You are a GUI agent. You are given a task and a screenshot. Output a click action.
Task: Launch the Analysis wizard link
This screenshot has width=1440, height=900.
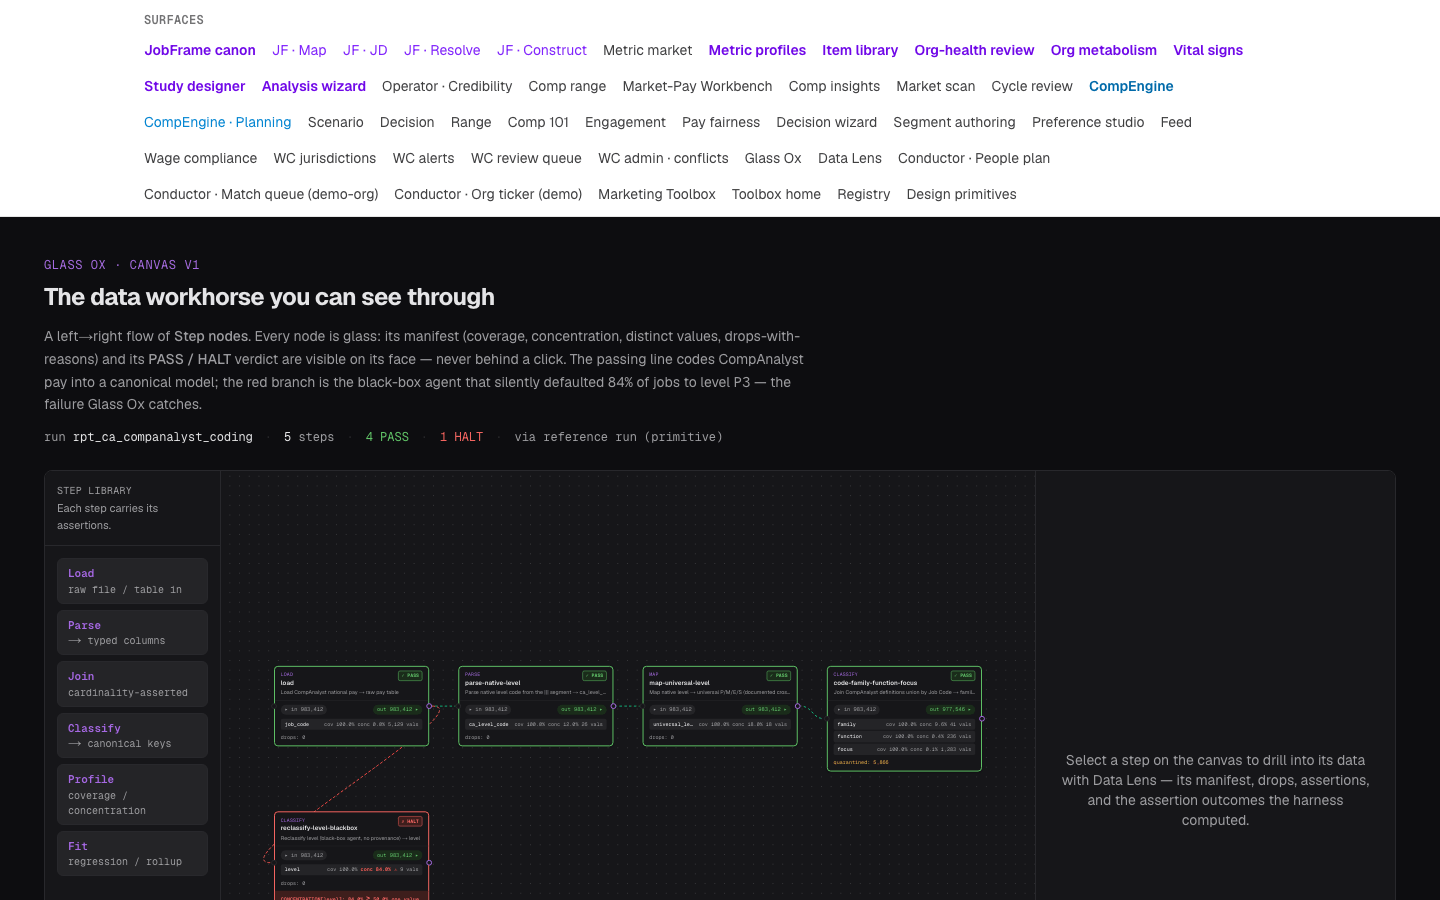(x=314, y=86)
